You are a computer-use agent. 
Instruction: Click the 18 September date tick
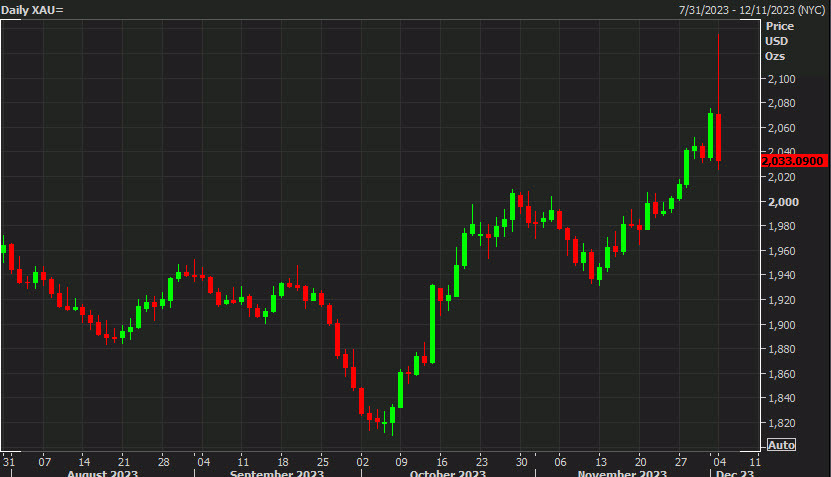click(x=283, y=462)
